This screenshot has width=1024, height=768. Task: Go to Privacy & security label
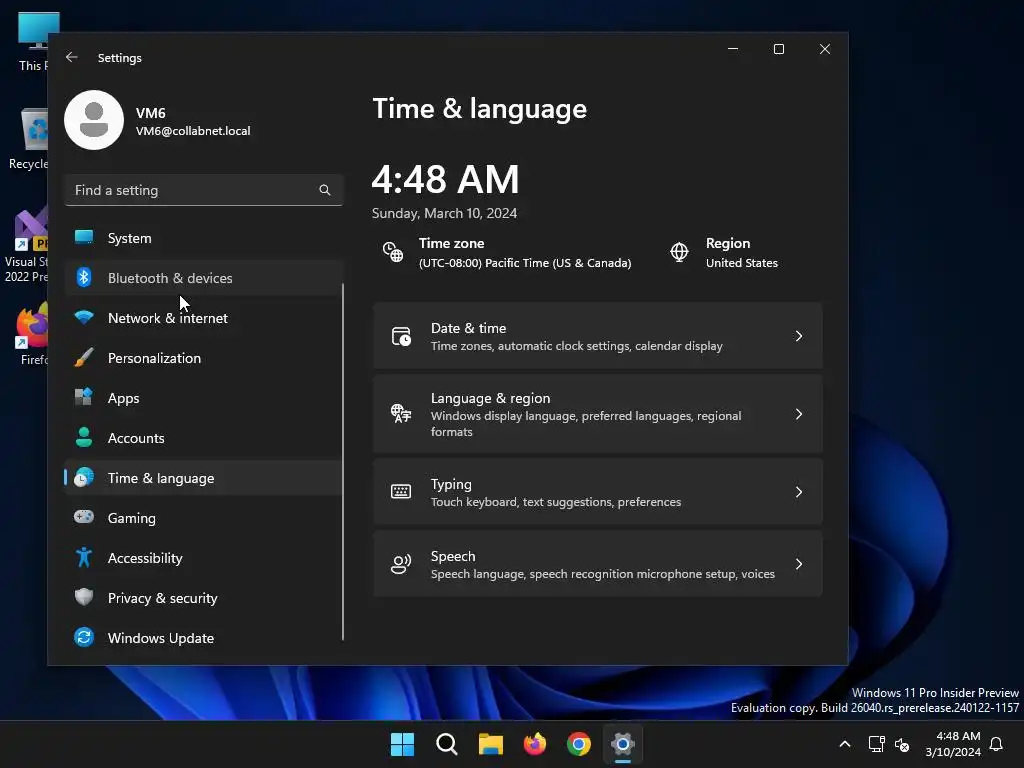pos(163,598)
